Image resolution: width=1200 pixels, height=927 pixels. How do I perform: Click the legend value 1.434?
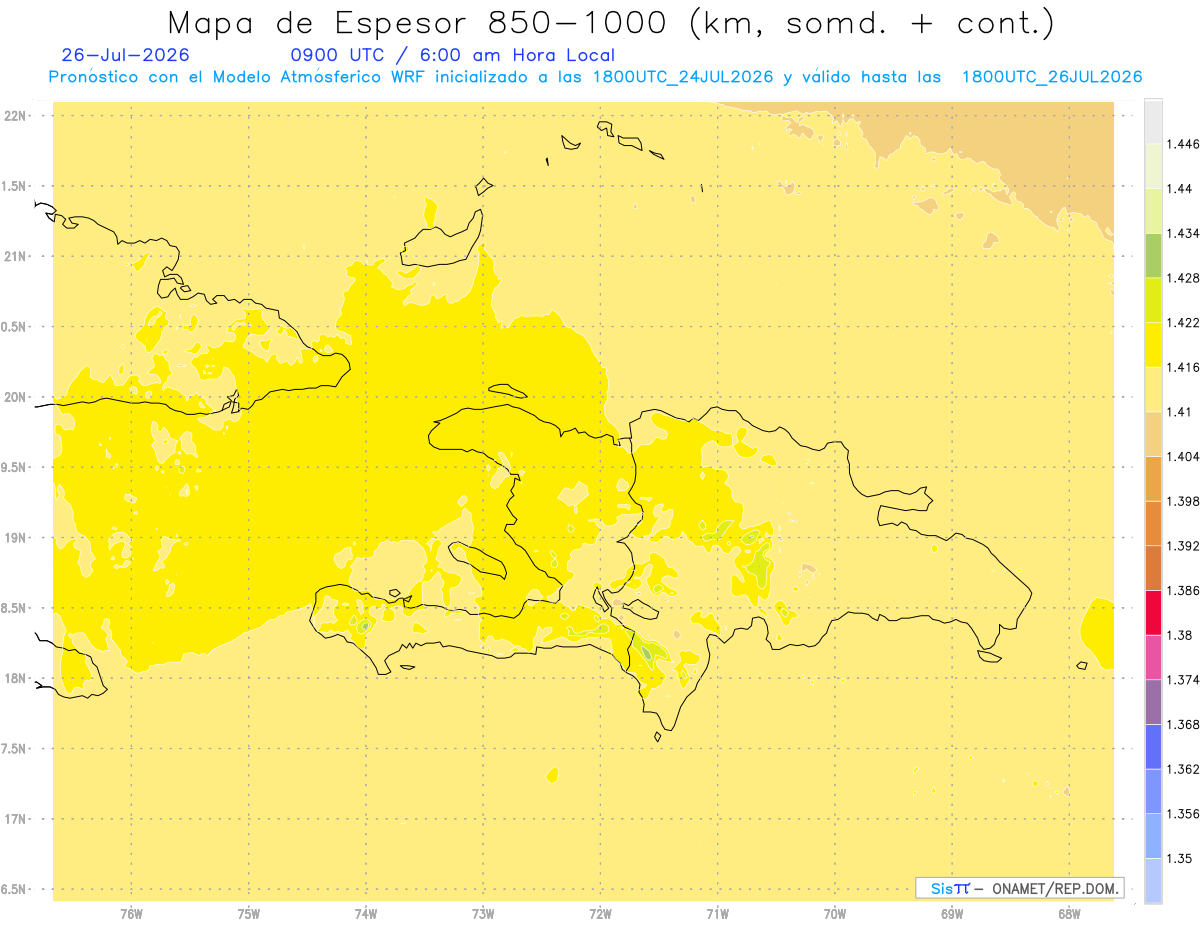point(1183,233)
